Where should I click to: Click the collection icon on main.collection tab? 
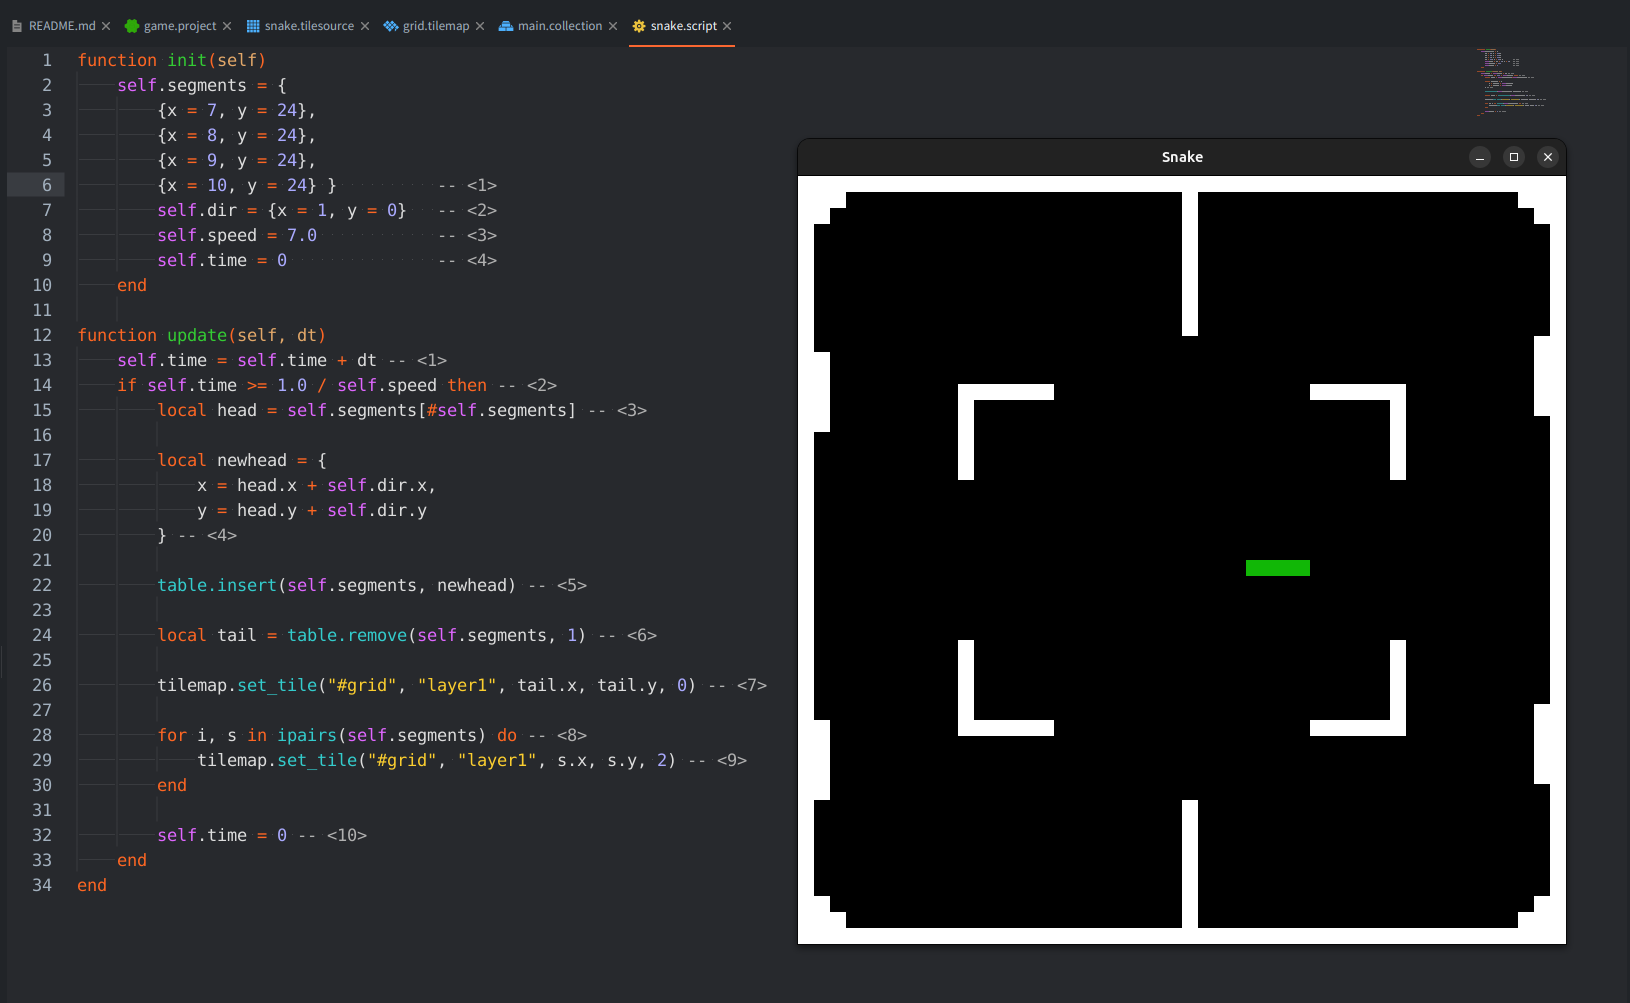point(506,26)
